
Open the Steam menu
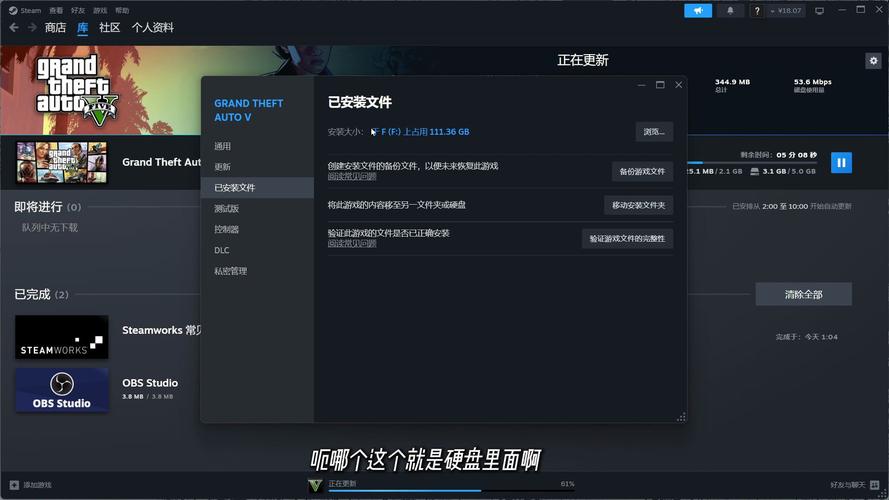25,10
